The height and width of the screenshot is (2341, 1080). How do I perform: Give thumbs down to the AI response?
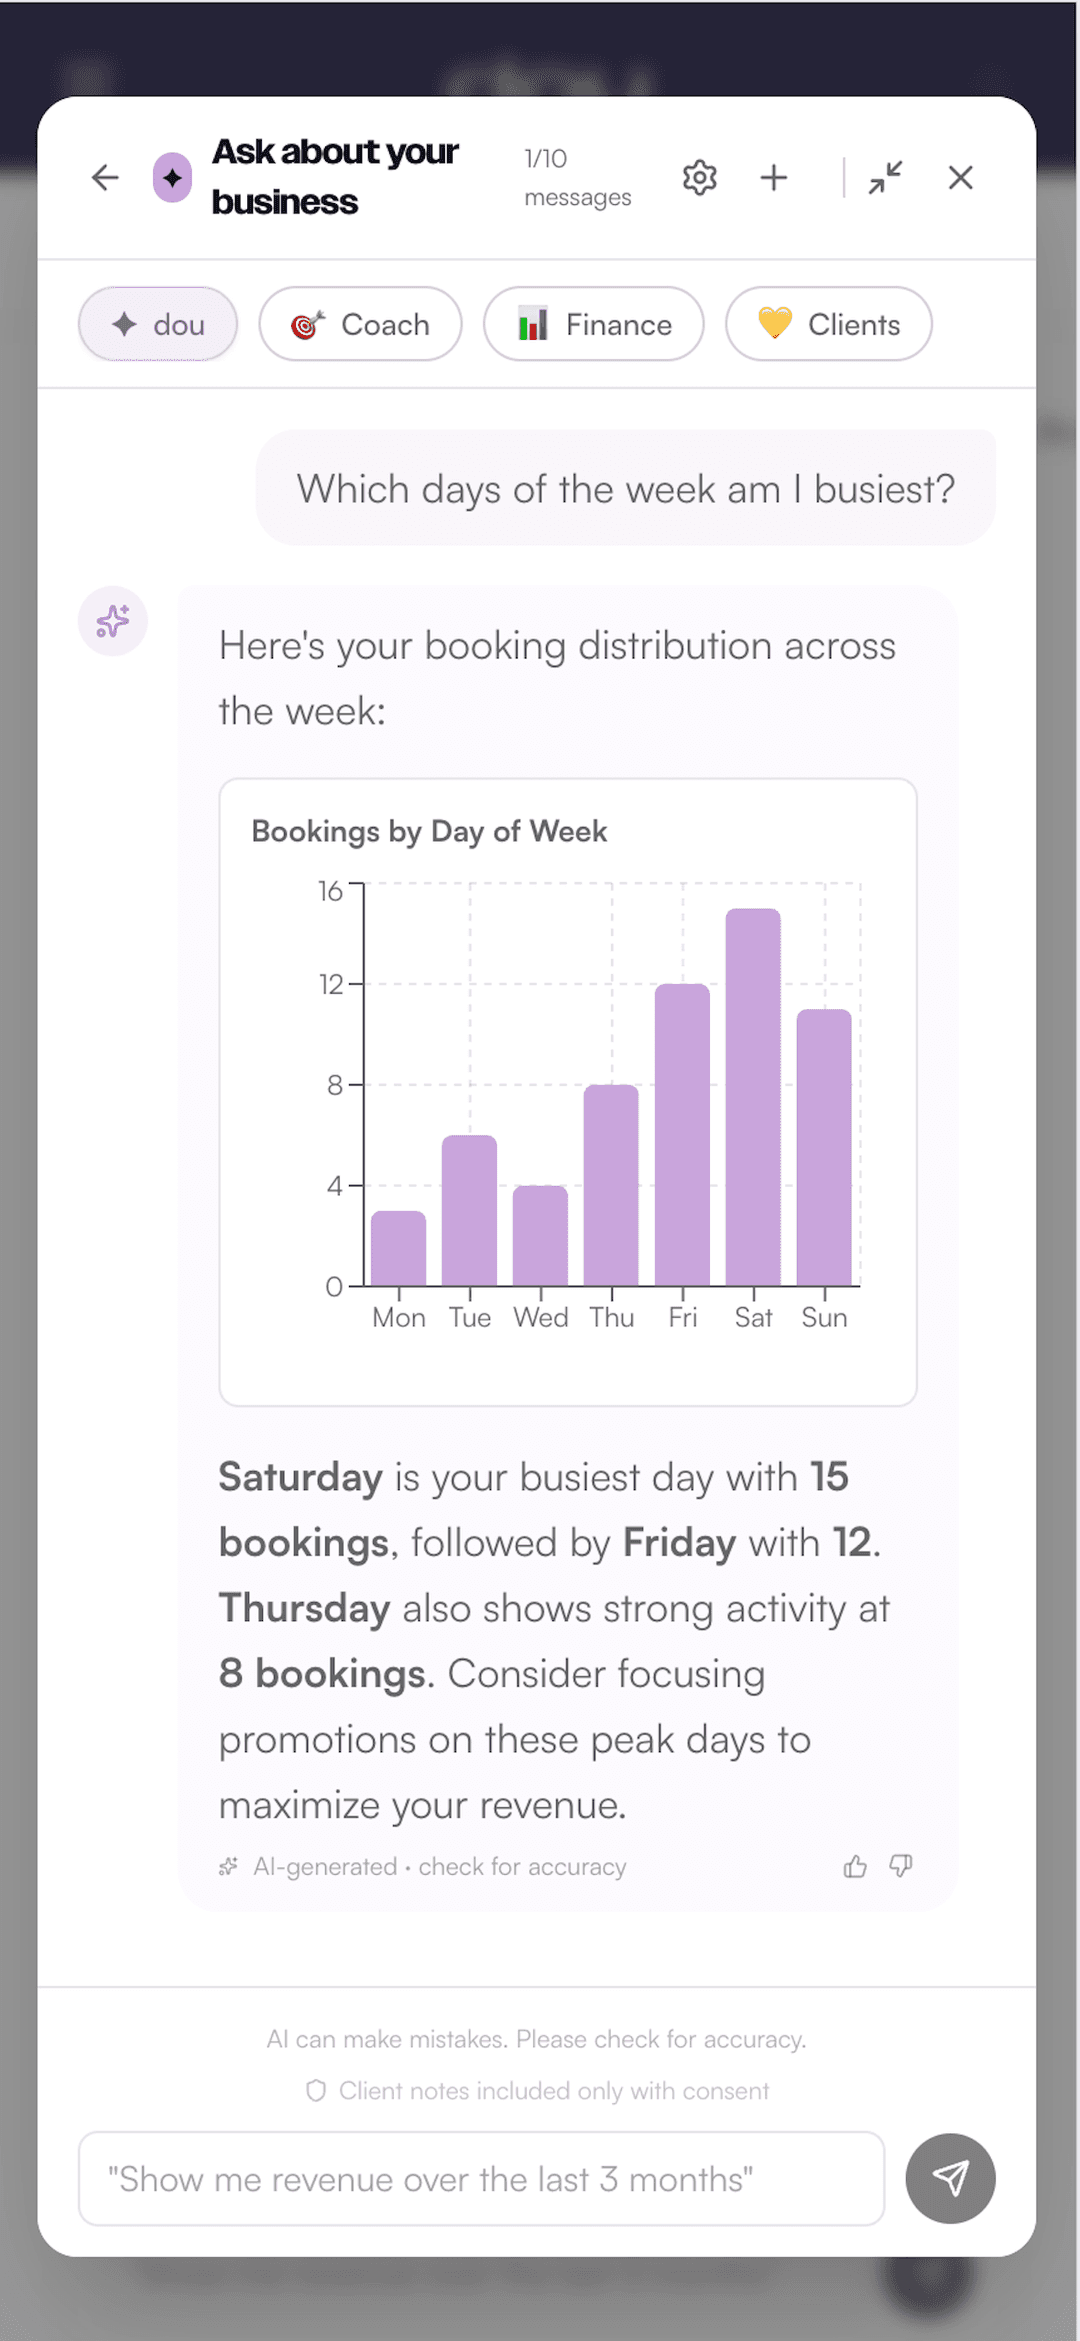click(901, 1867)
